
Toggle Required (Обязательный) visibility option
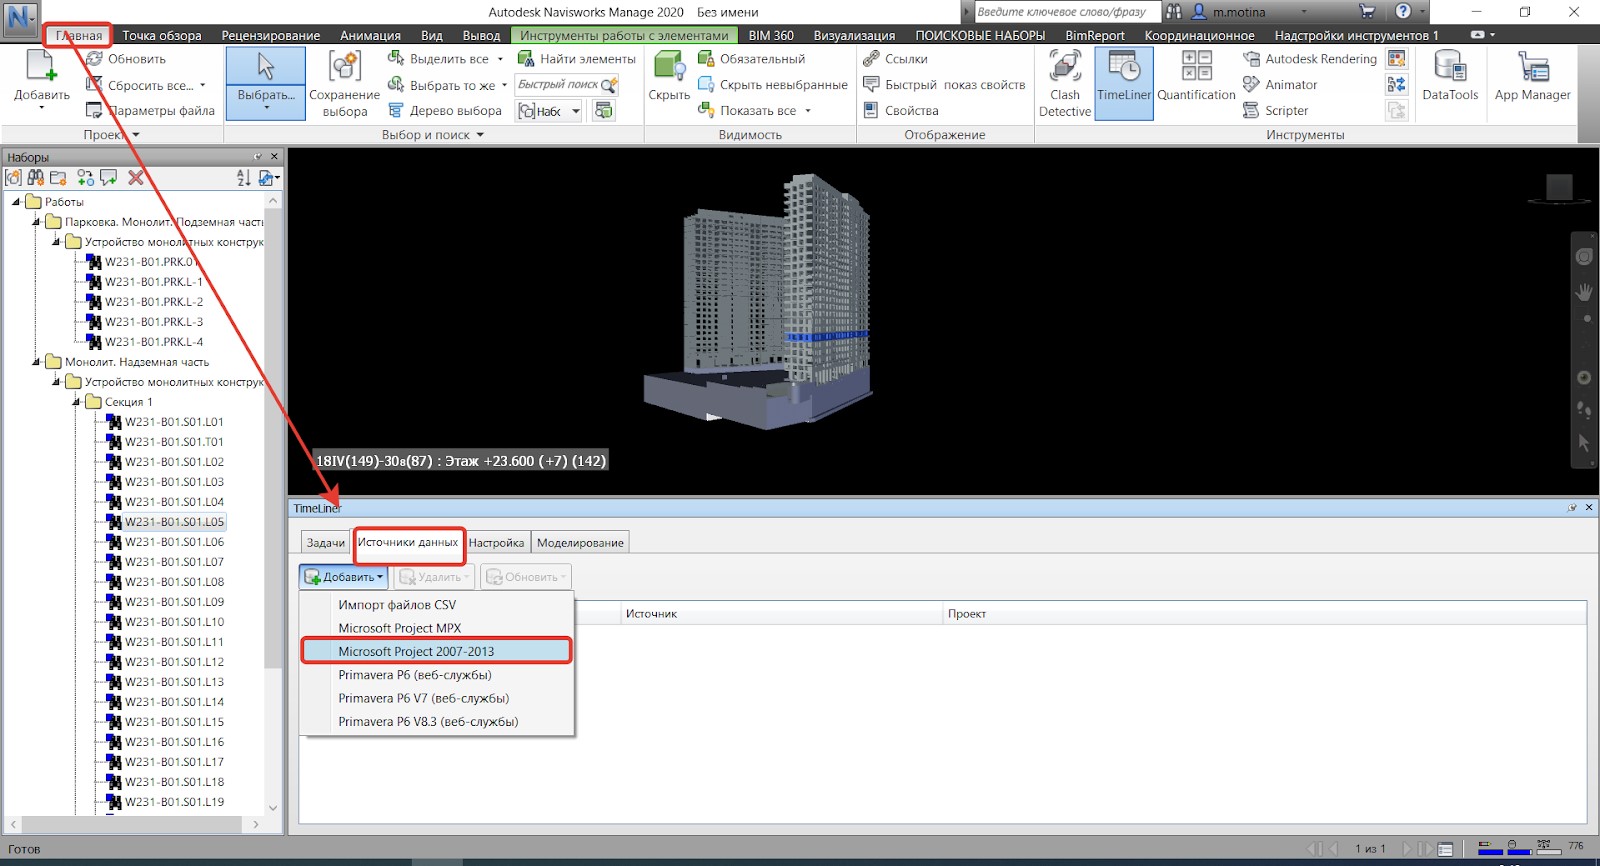751,59
